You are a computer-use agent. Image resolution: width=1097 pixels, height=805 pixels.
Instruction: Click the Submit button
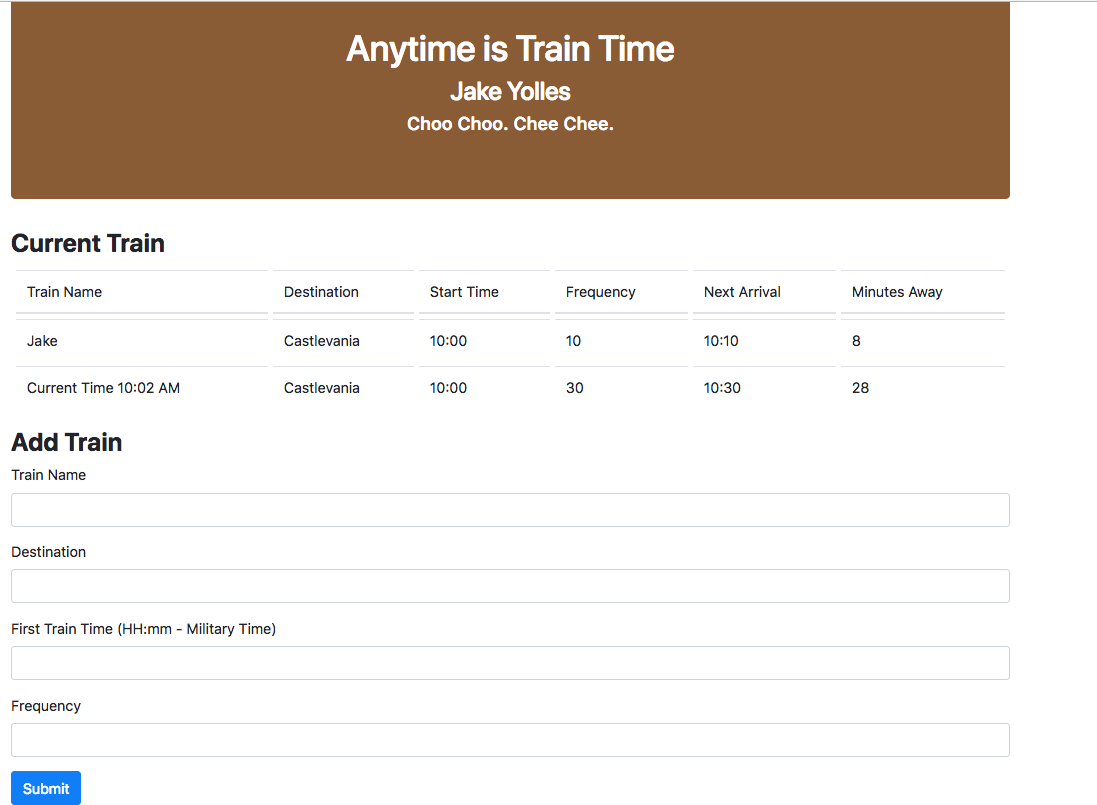[x=45, y=788]
